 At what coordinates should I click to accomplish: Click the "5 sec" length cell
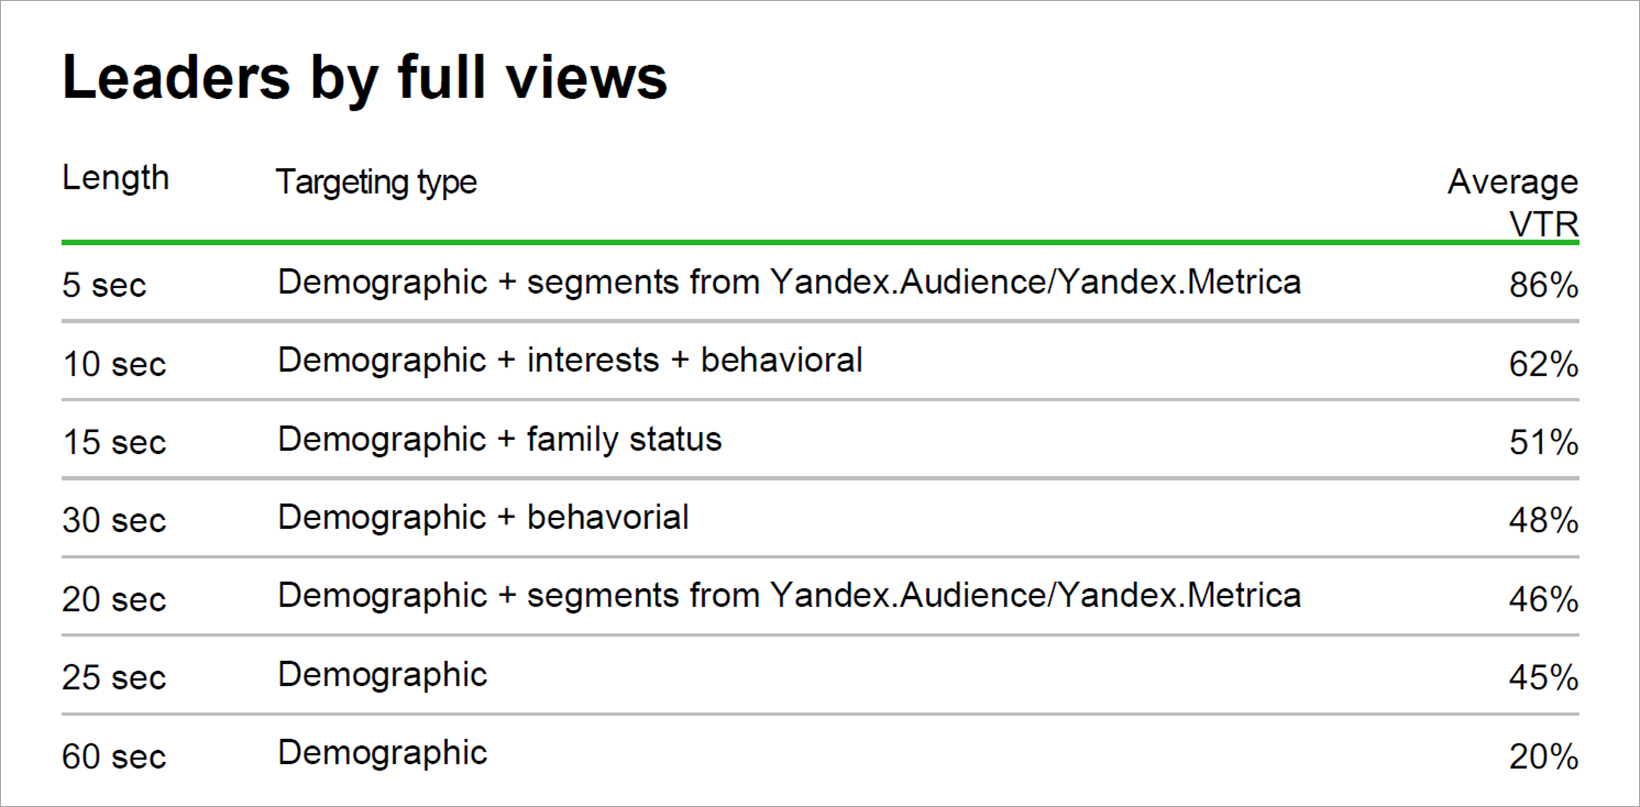pyautogui.click(x=104, y=285)
